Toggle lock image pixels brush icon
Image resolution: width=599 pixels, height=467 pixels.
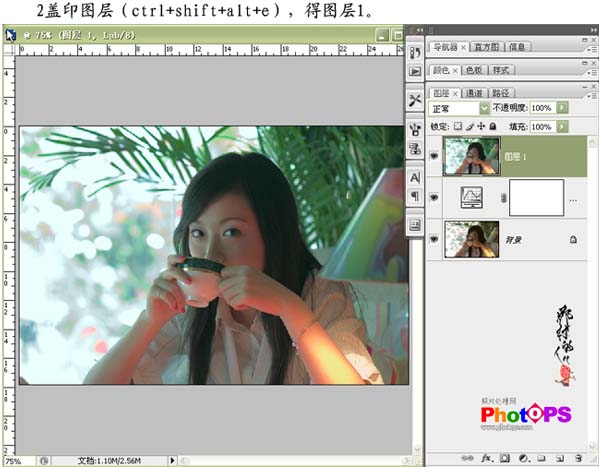tap(470, 126)
